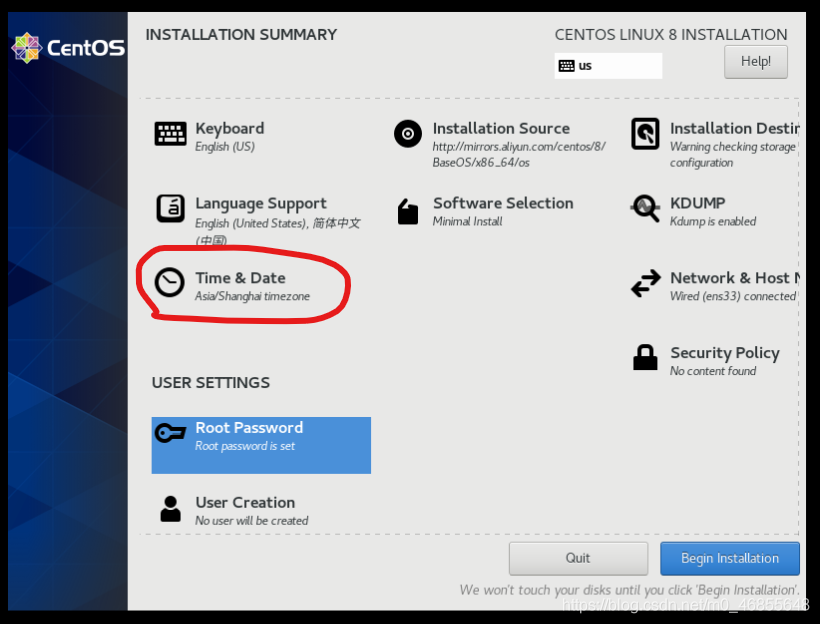Click 'No user will be created' text
This screenshot has width=820, height=624.
[x=252, y=521]
